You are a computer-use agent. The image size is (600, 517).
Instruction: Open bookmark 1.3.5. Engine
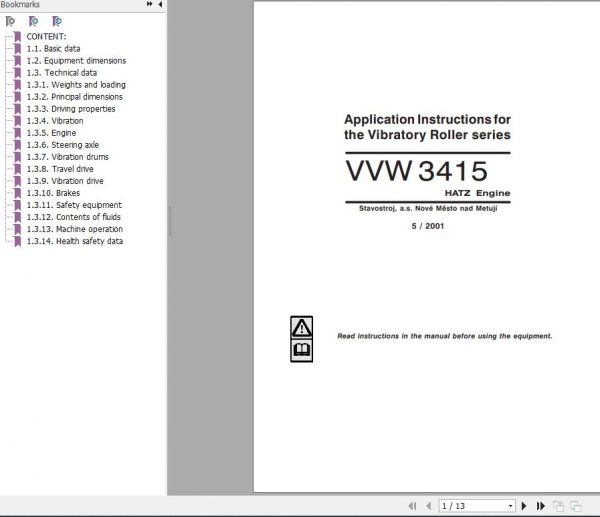51,133
